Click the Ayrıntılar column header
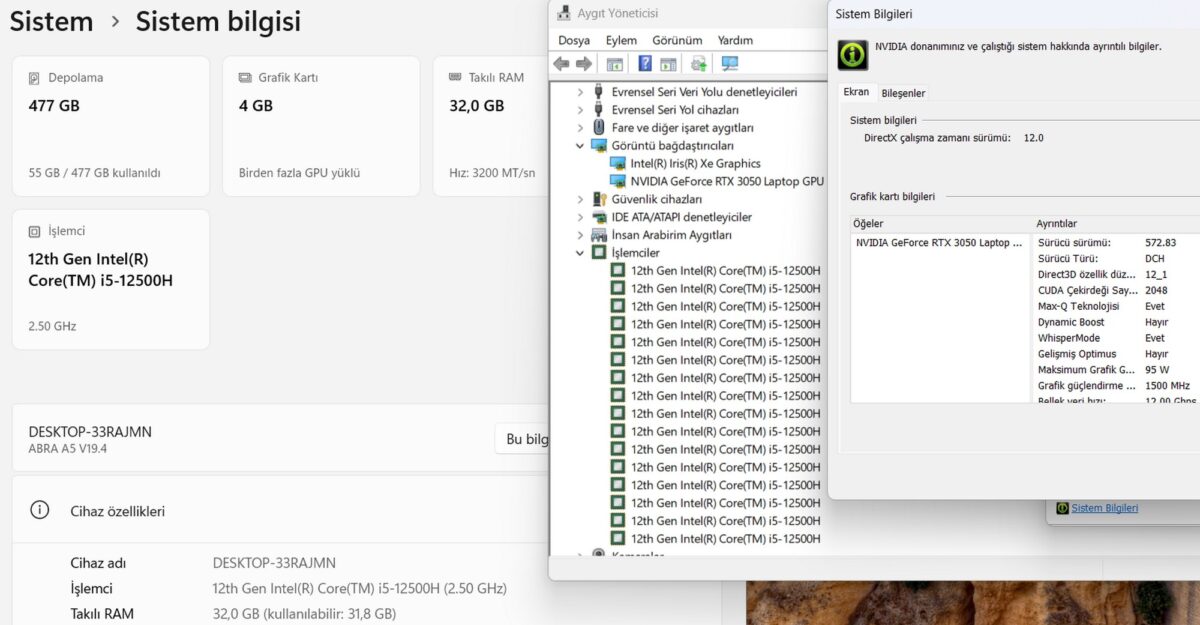Viewport: 1200px width, 625px height. click(x=1057, y=224)
